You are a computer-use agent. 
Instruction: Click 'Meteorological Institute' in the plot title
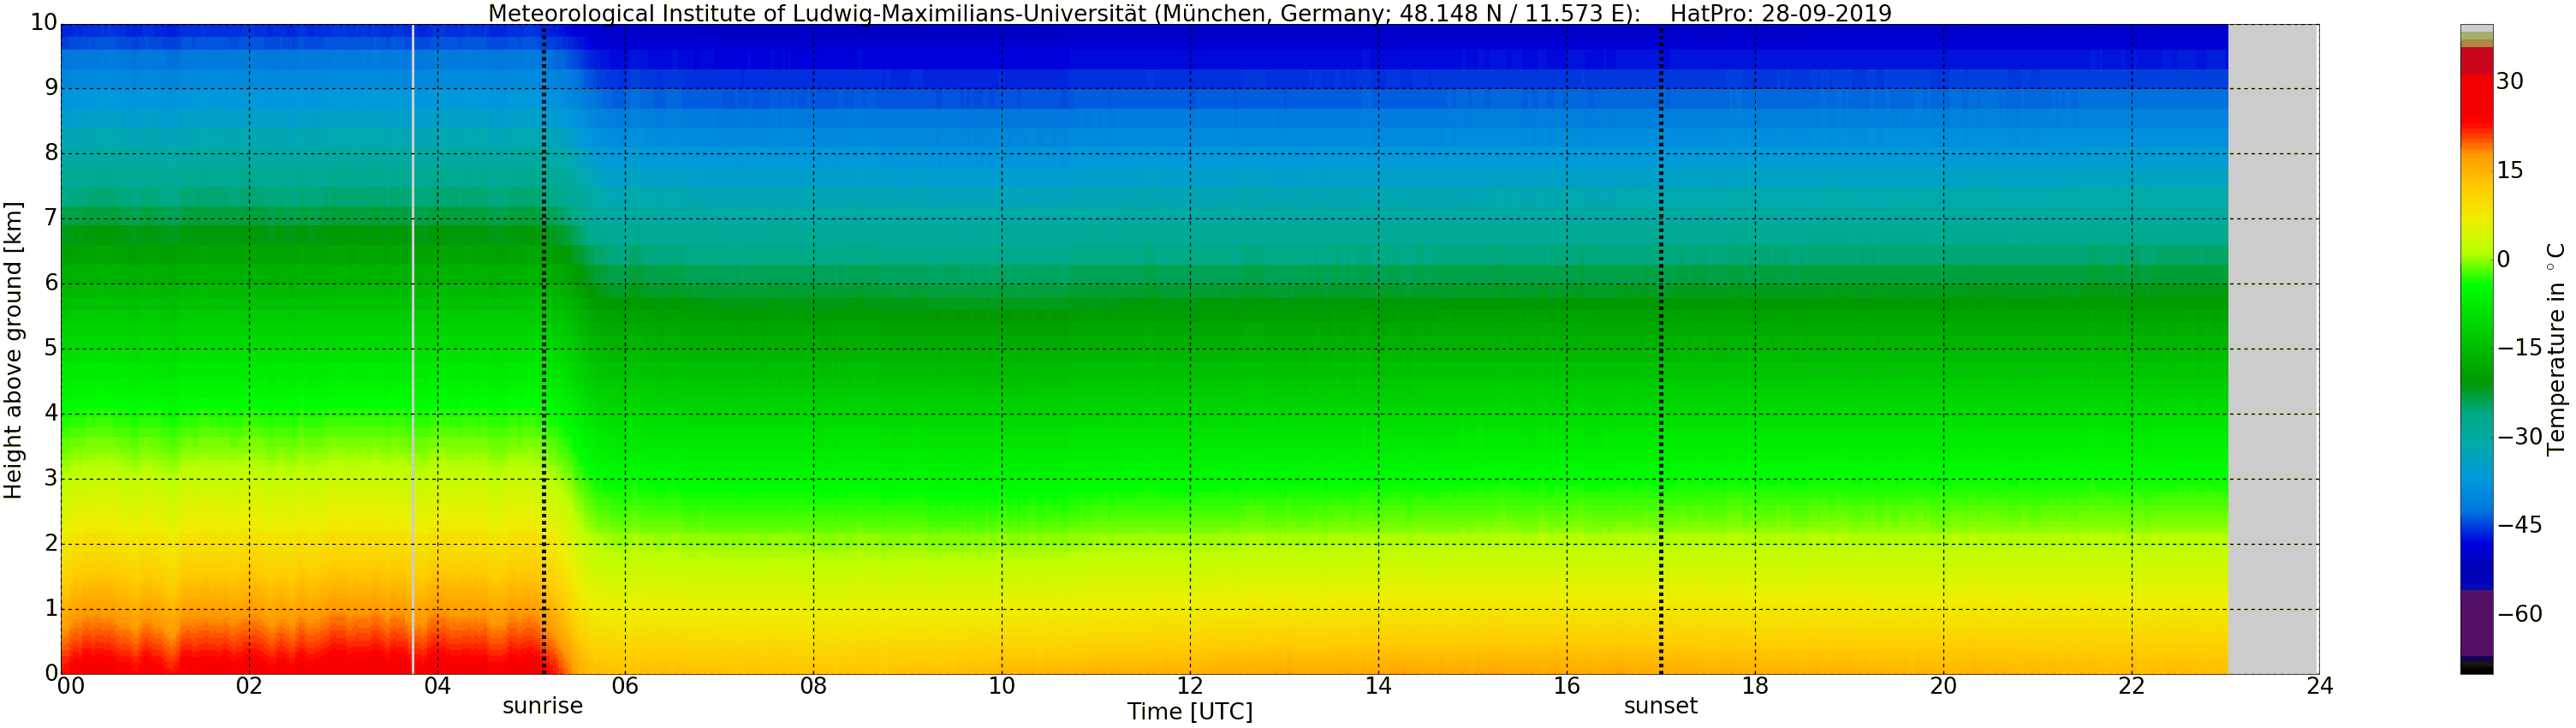[618, 13]
